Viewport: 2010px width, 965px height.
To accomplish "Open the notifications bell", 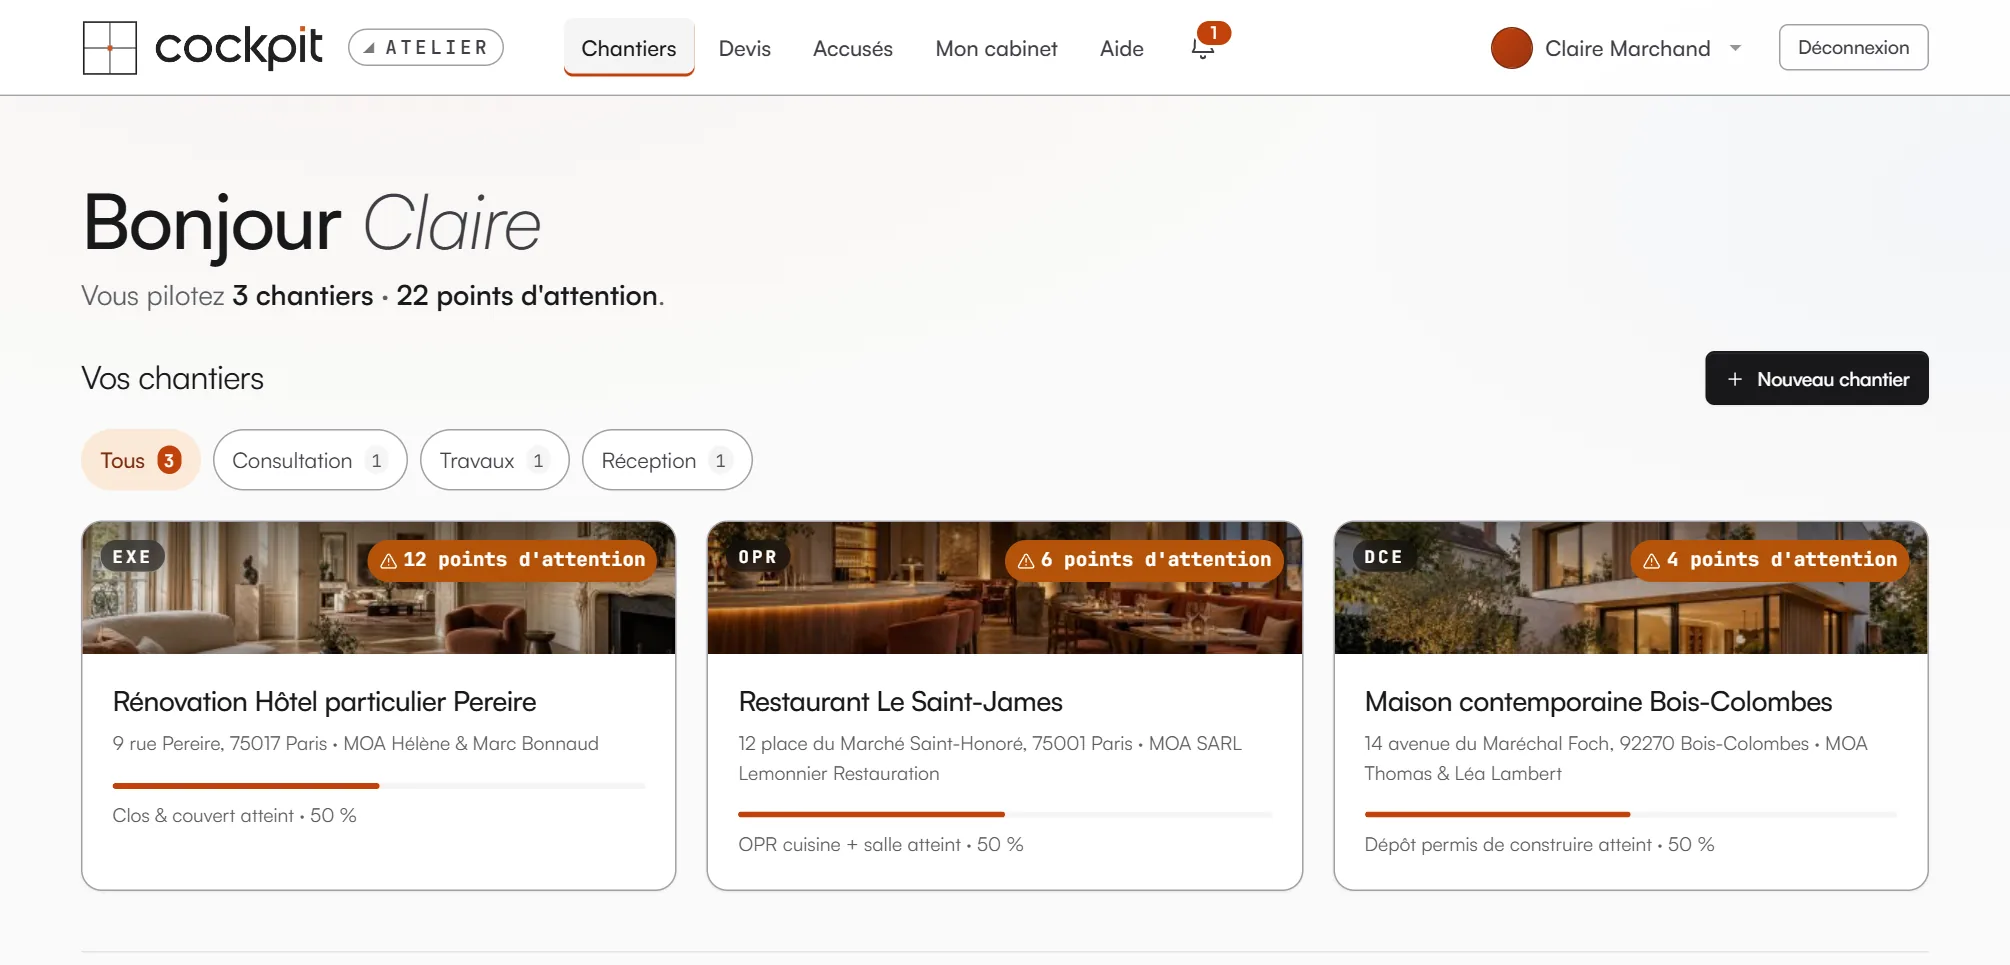I will tap(1203, 48).
